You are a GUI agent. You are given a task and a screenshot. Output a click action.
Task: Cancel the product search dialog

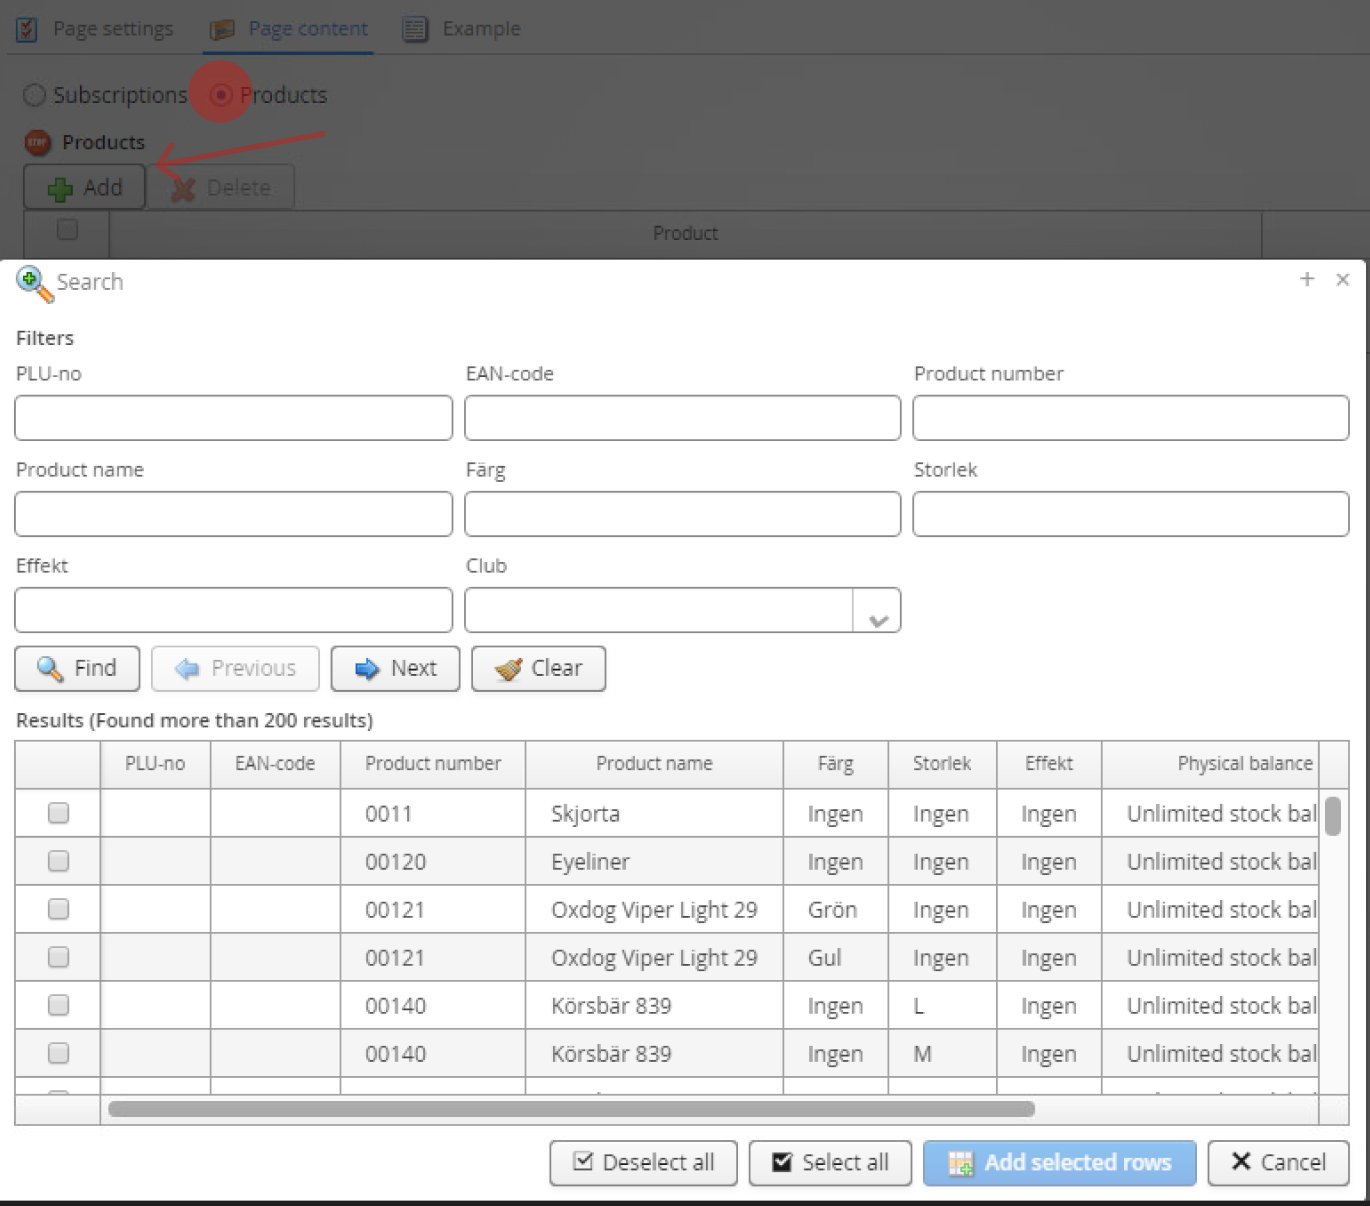(x=1278, y=1162)
